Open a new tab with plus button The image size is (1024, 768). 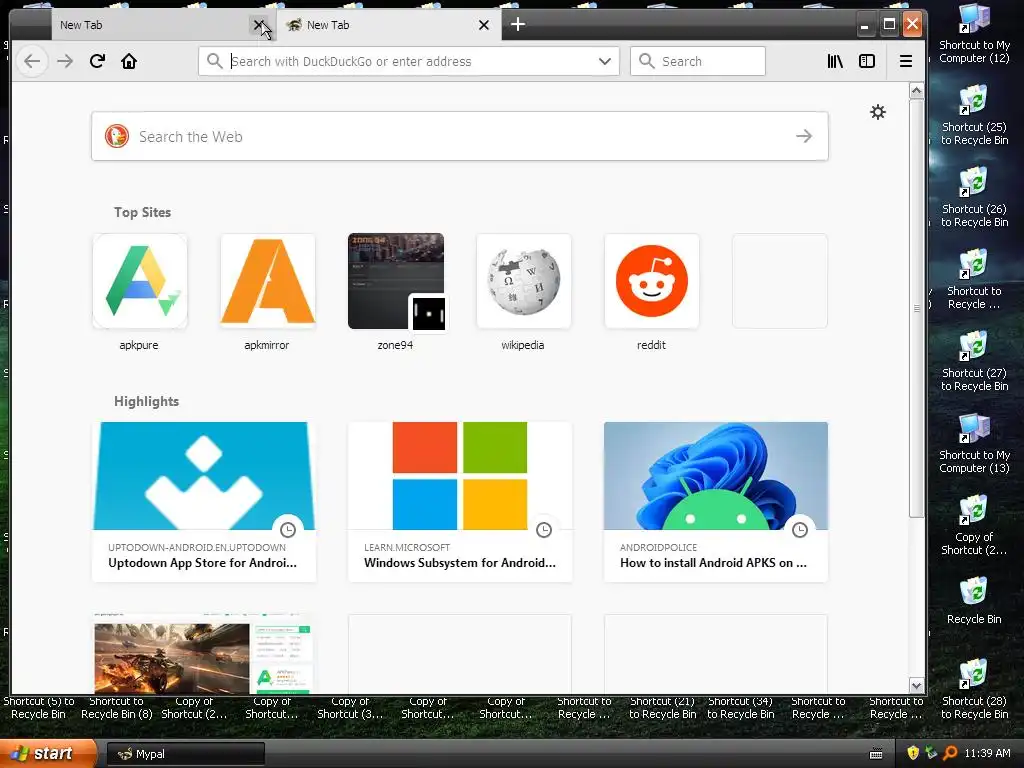click(x=518, y=24)
